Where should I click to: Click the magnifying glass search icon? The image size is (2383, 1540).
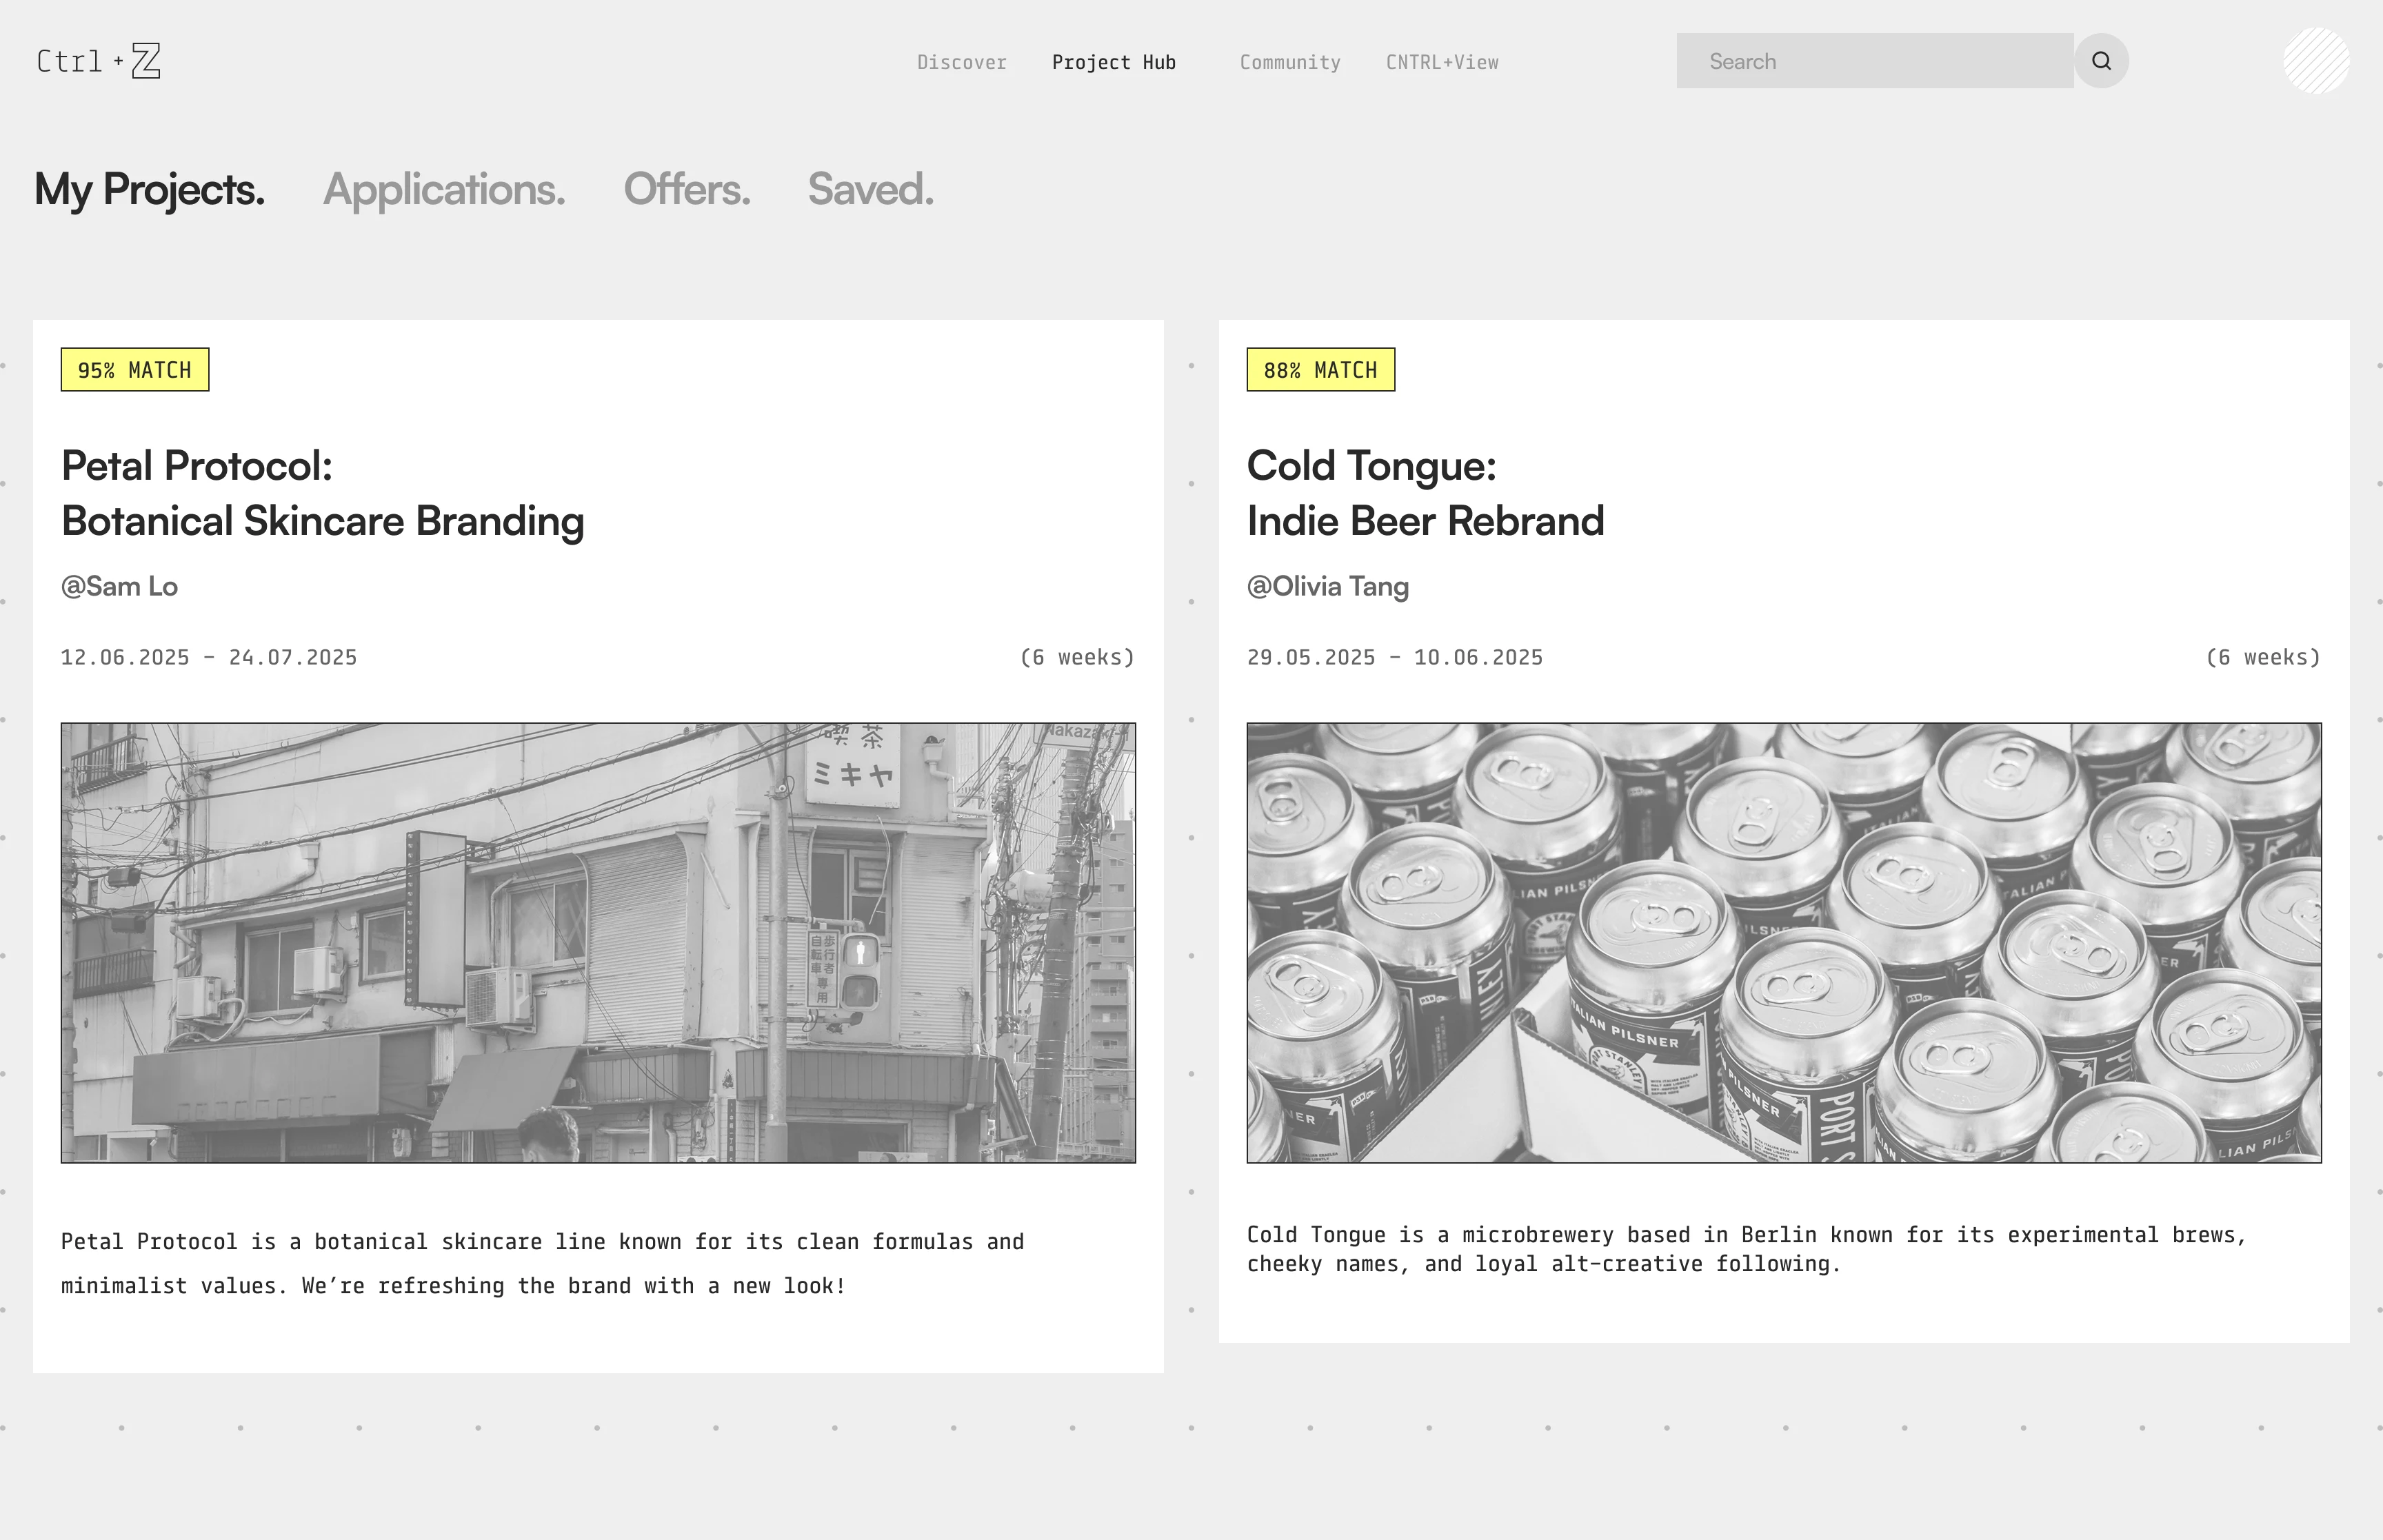[2101, 61]
